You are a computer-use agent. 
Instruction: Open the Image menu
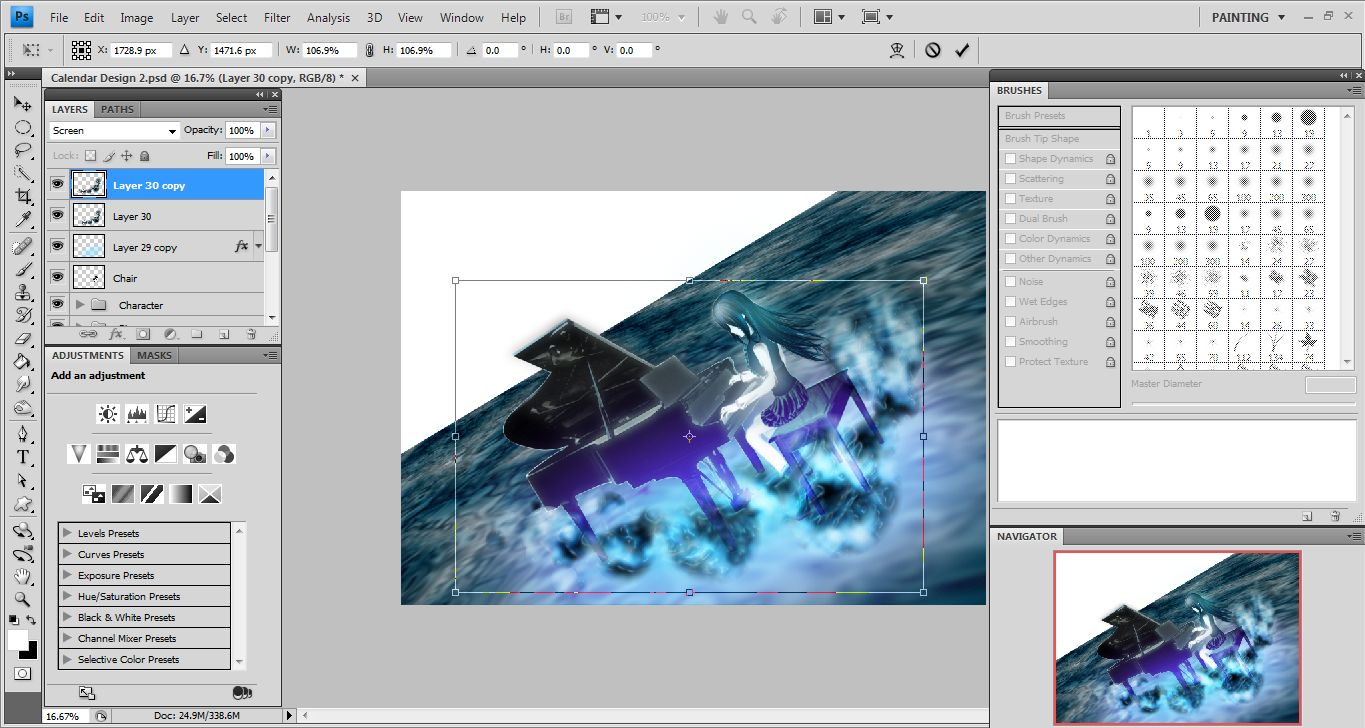click(x=137, y=18)
